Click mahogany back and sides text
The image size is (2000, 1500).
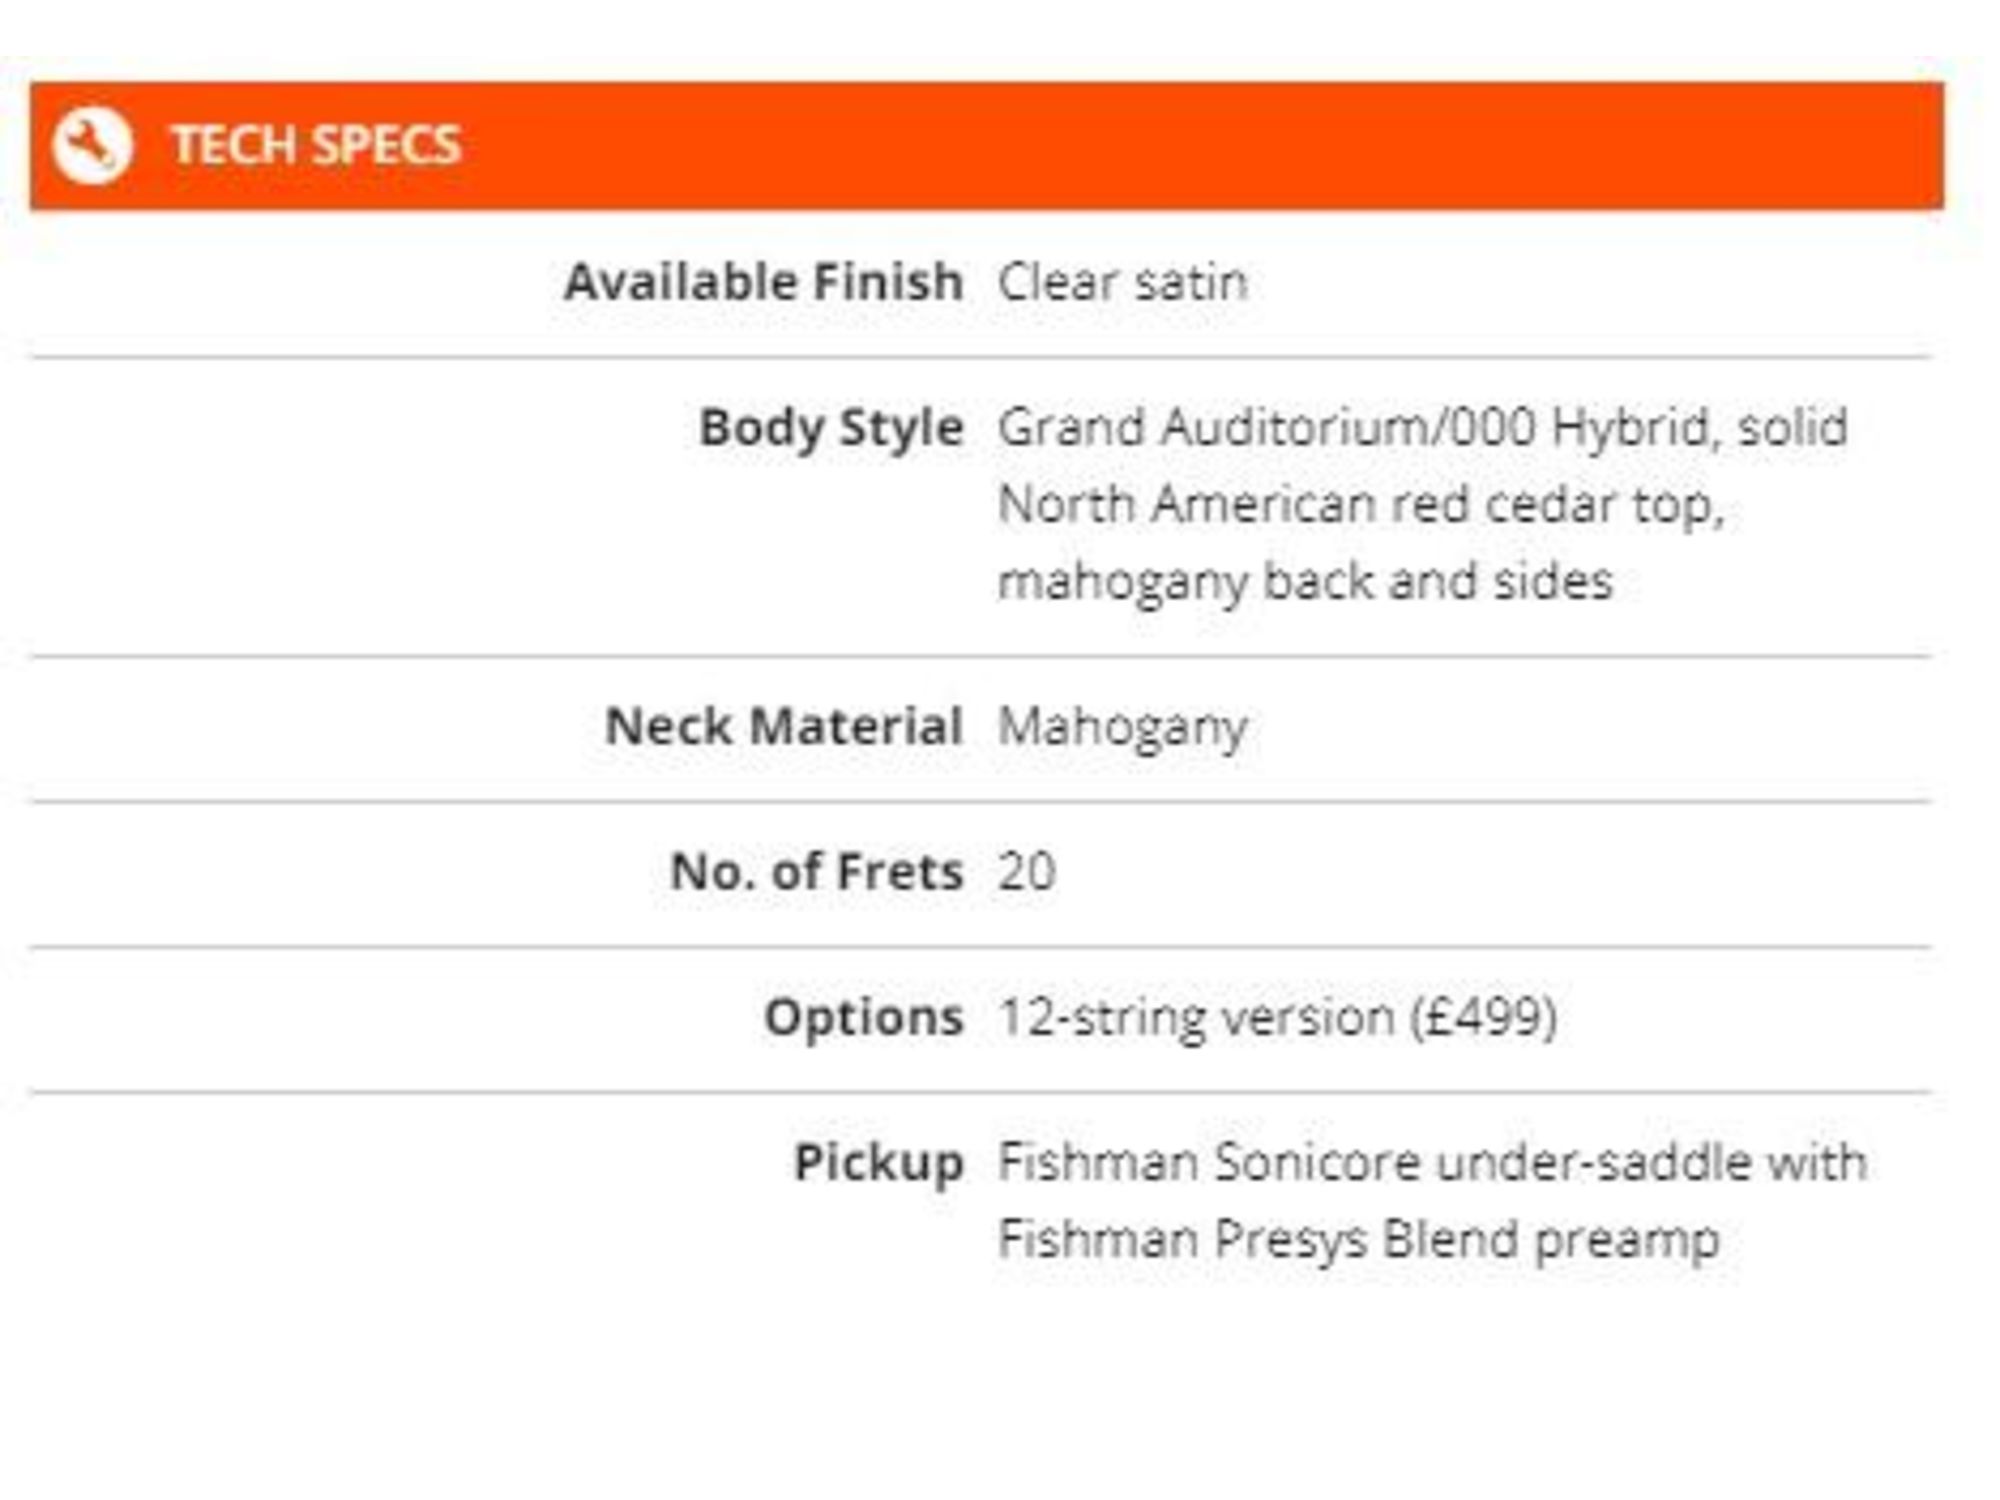pos(1306,582)
